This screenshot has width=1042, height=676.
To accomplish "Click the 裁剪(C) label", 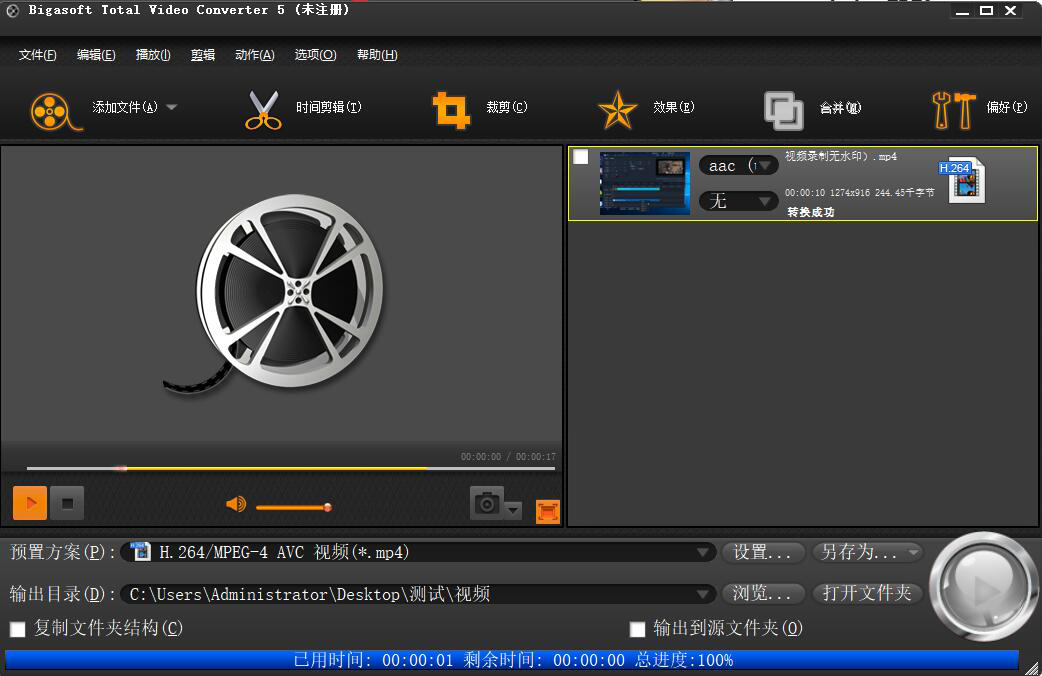I will coord(506,107).
